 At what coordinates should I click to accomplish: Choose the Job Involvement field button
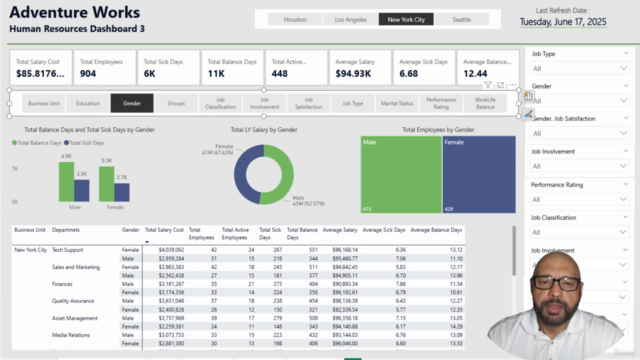click(x=264, y=103)
